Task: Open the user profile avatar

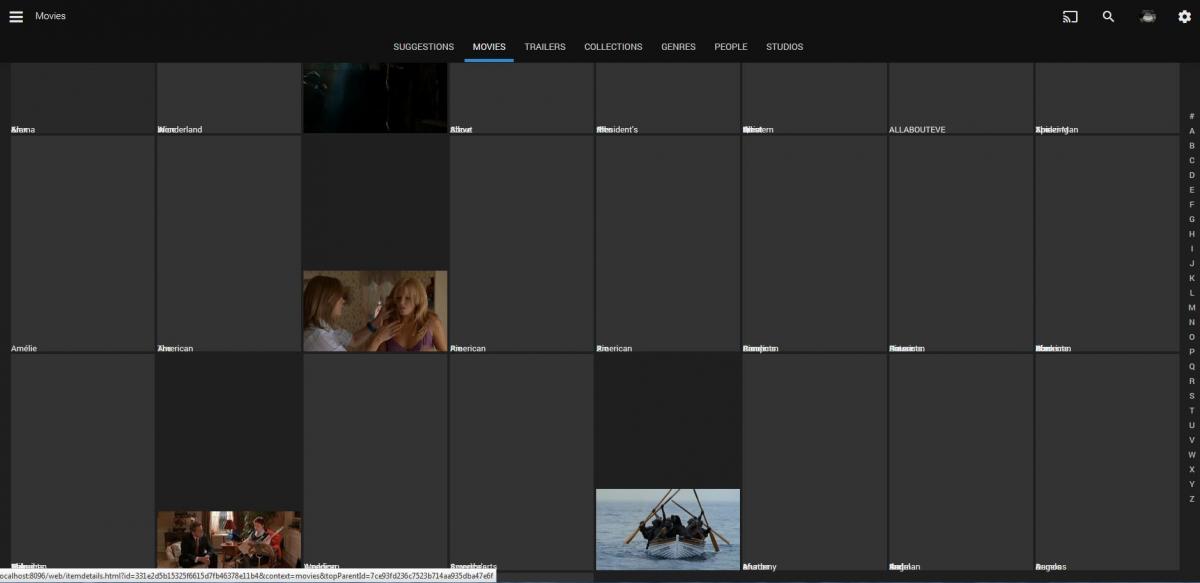Action: (x=1148, y=16)
